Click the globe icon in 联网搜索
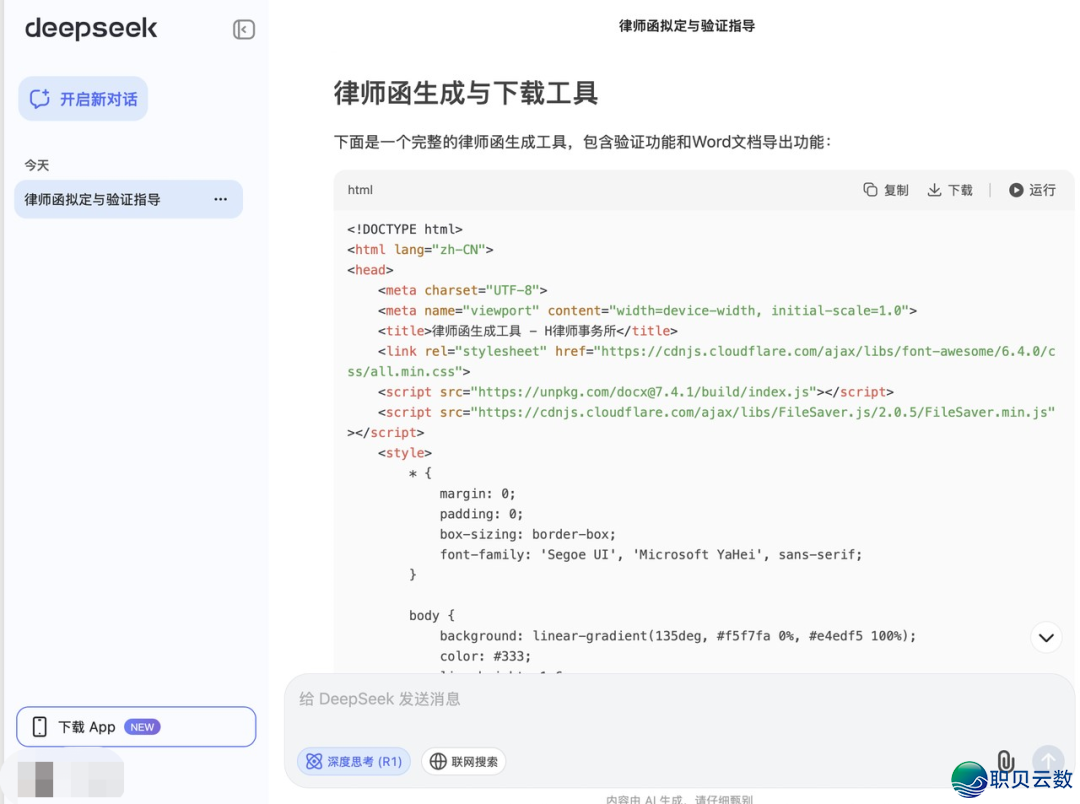 (438, 761)
